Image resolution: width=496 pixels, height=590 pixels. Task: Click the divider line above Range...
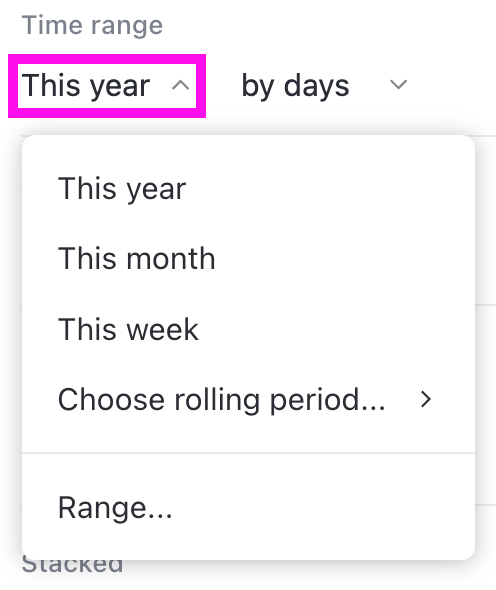coord(248,453)
